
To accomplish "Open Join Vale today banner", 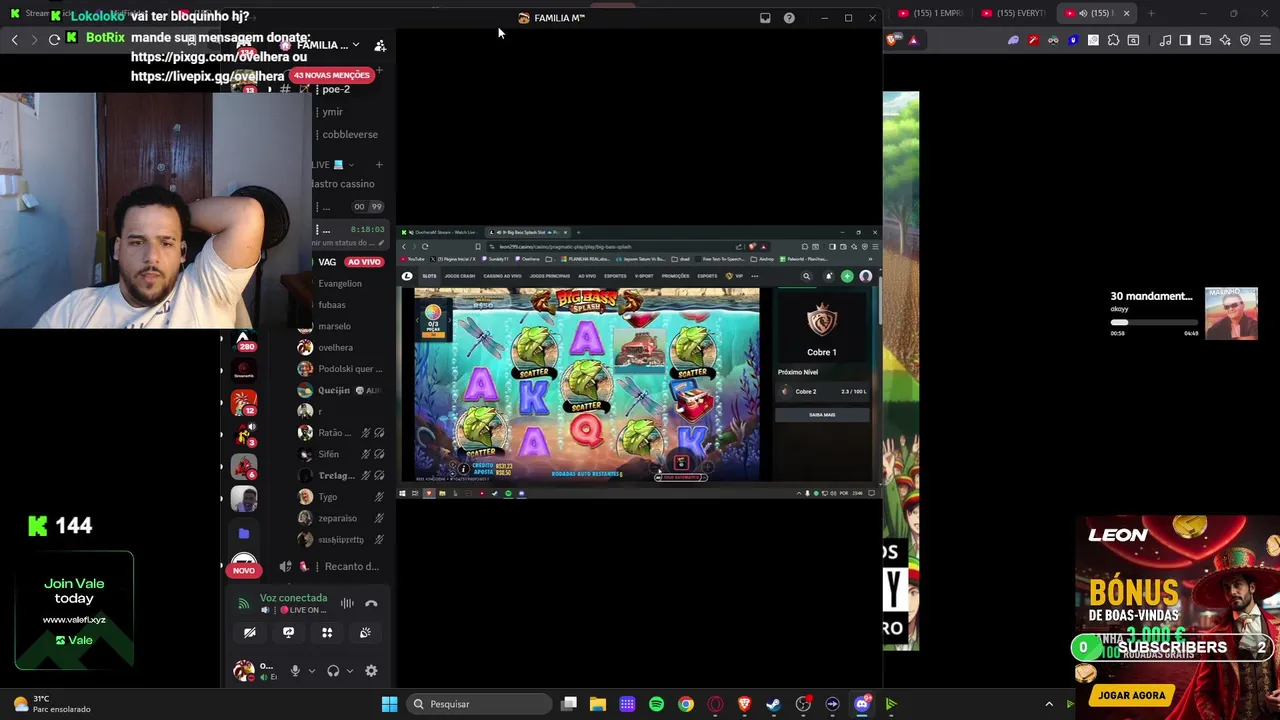I will pos(74,610).
